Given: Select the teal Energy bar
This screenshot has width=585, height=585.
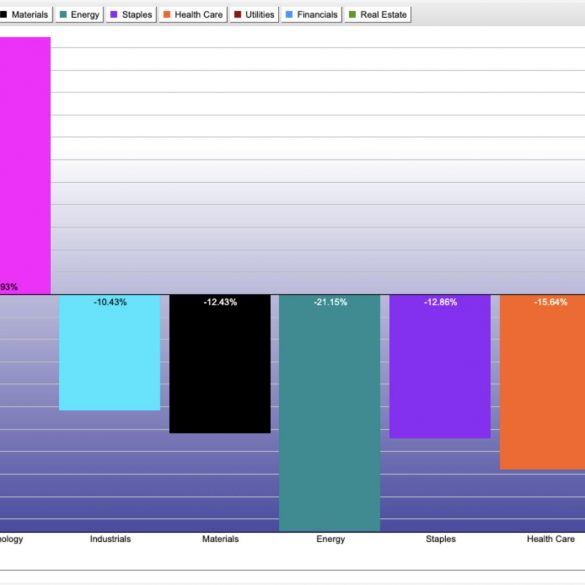Looking at the screenshot, I should (329, 413).
